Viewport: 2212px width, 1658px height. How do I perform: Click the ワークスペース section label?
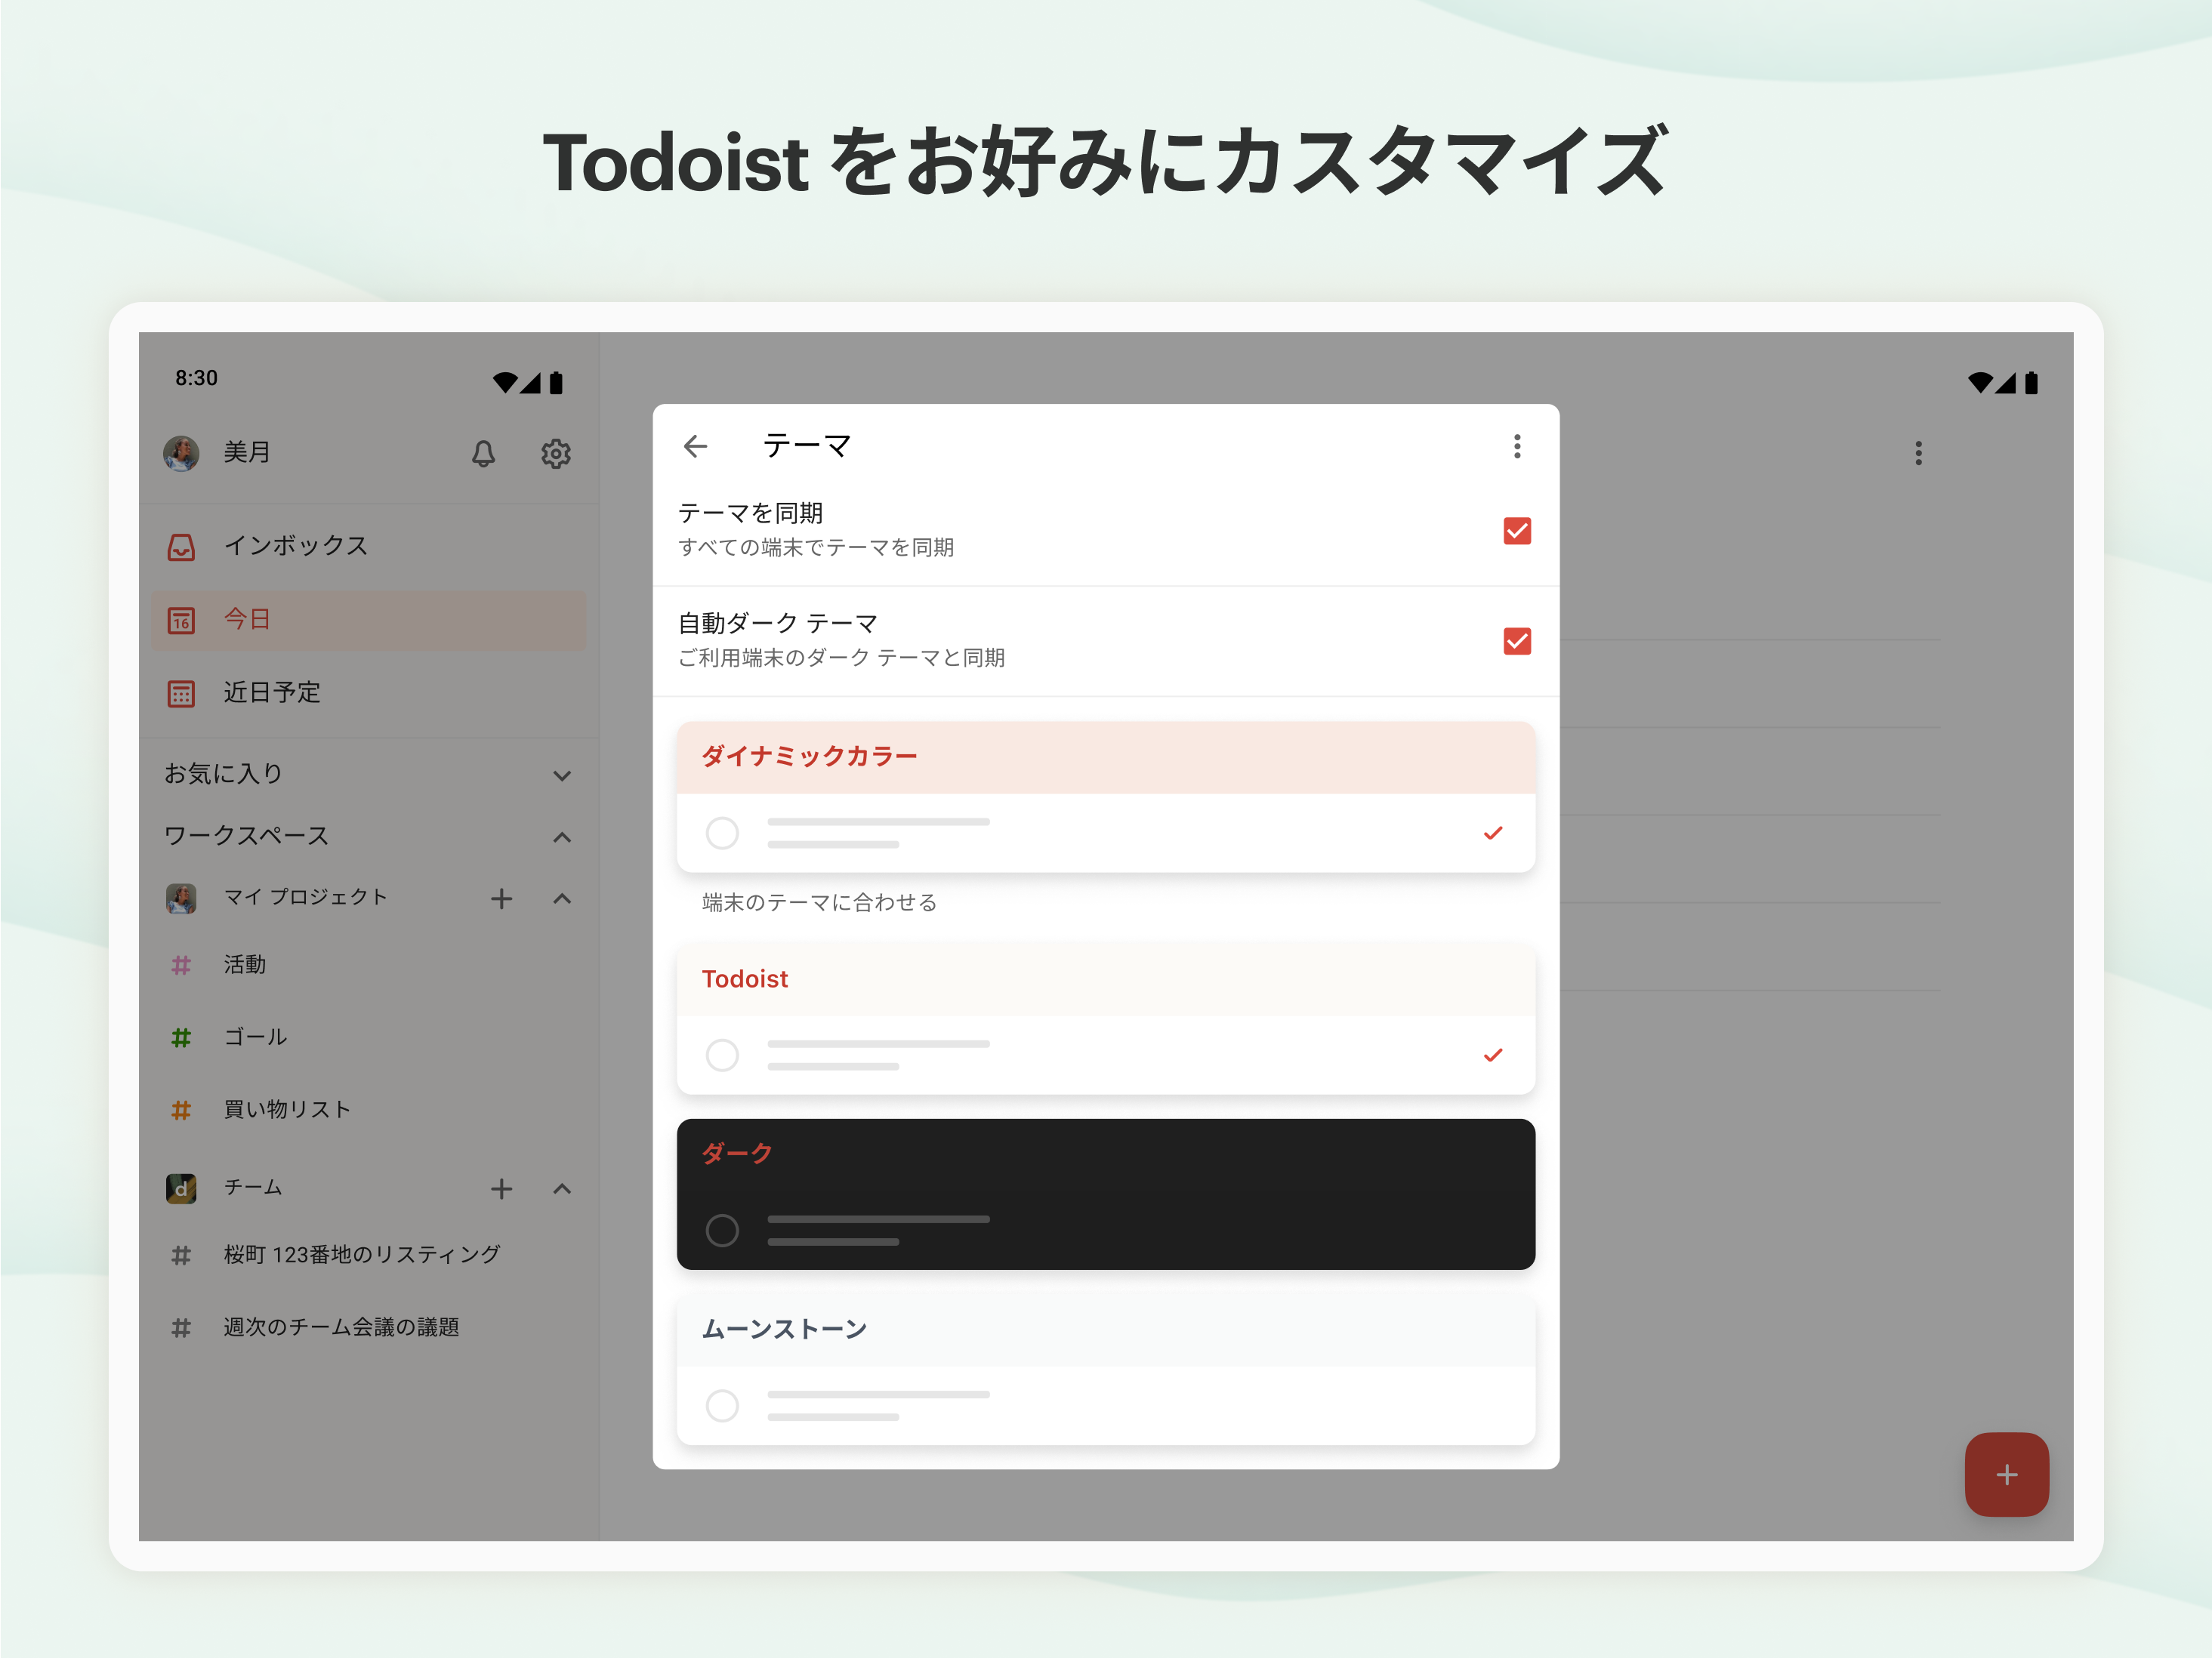pyautogui.click(x=246, y=836)
